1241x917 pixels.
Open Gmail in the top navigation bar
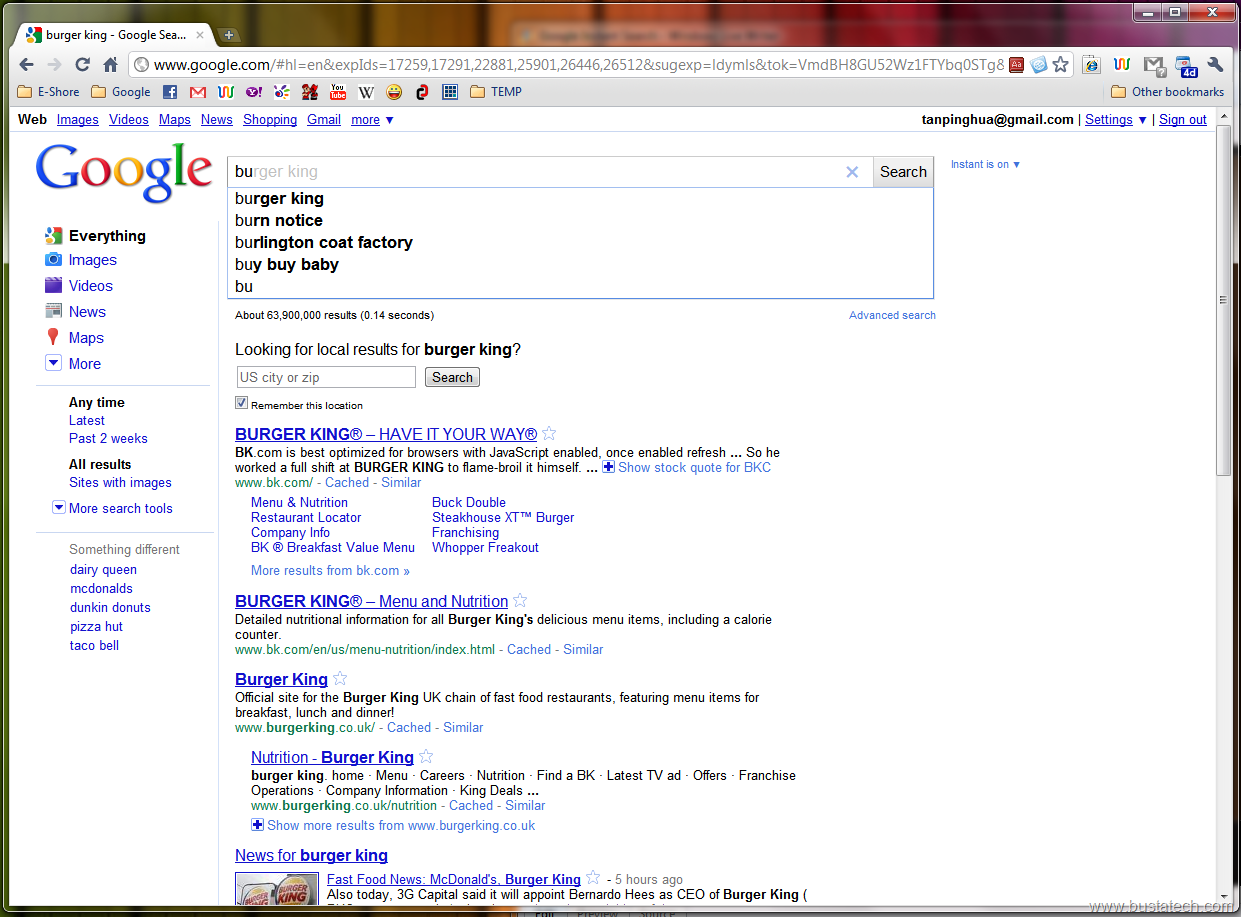coord(324,120)
